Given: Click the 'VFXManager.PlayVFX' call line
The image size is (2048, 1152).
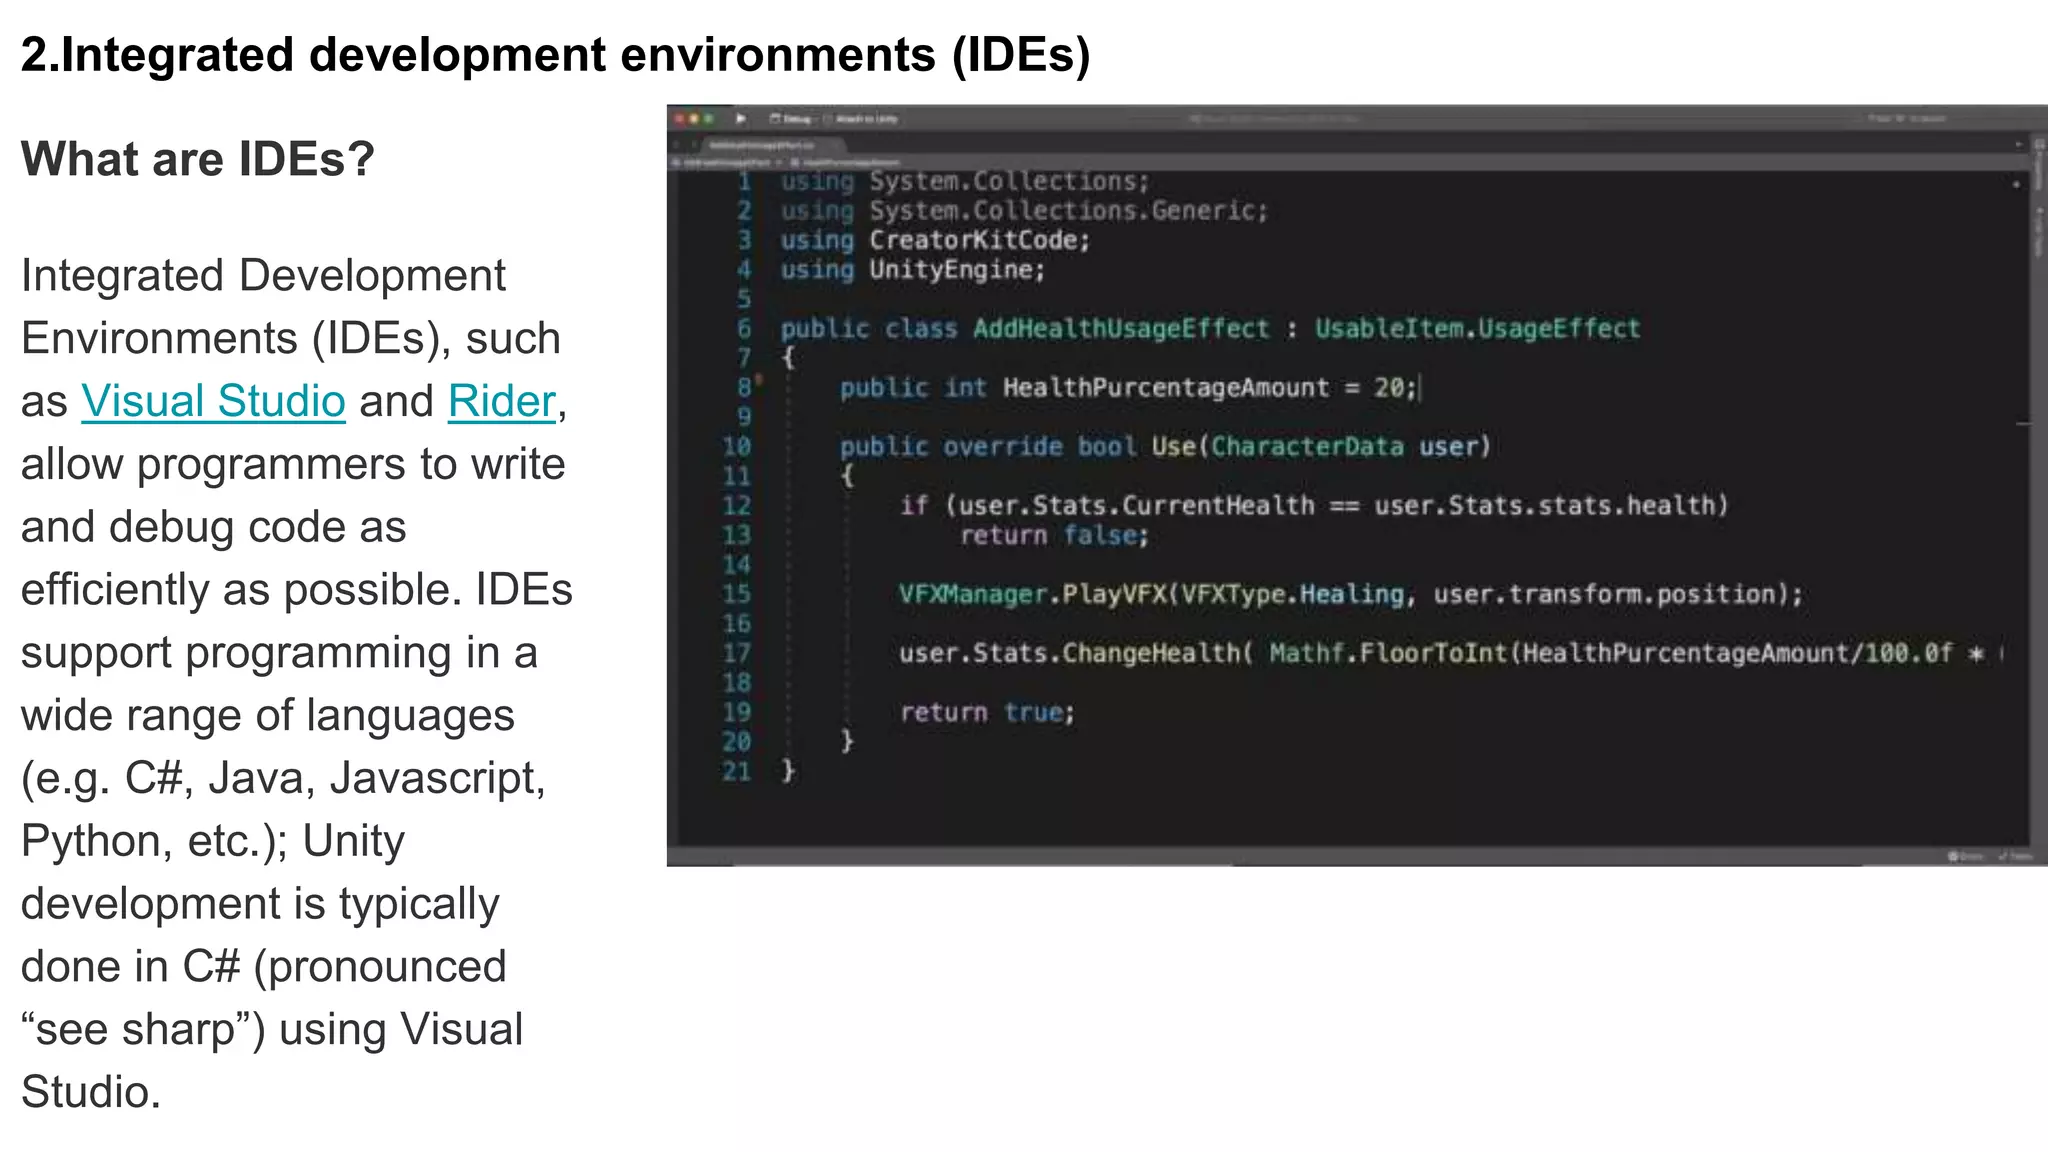Looking at the screenshot, I should pos(1351,594).
